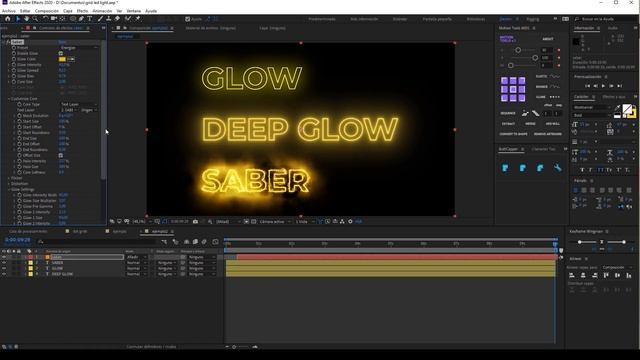Toggle the Ajuste snapping checkbox in toolbar
Viewport: 640px width, 360px height.
[x=187, y=19]
